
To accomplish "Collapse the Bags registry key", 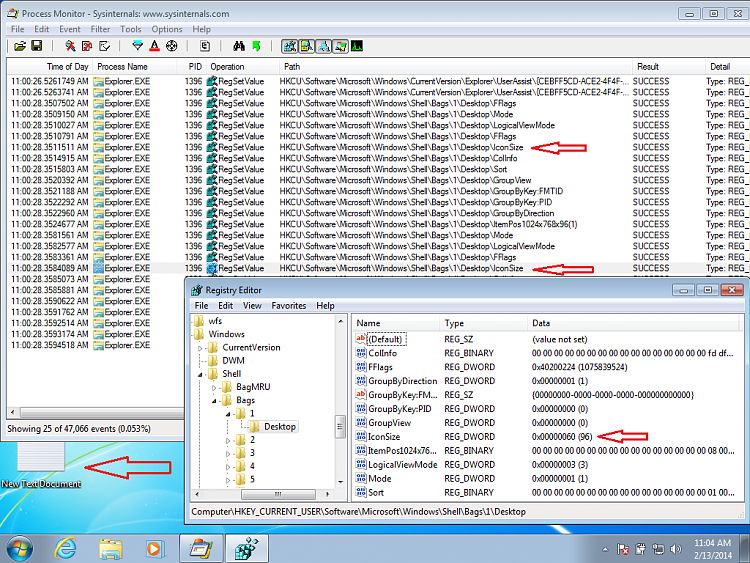I will [214, 400].
